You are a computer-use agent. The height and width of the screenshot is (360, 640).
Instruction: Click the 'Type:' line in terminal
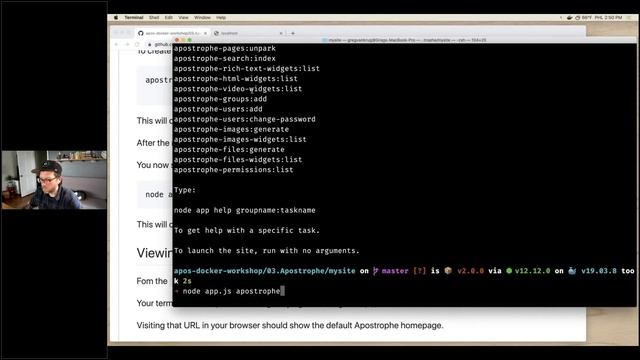click(185, 190)
